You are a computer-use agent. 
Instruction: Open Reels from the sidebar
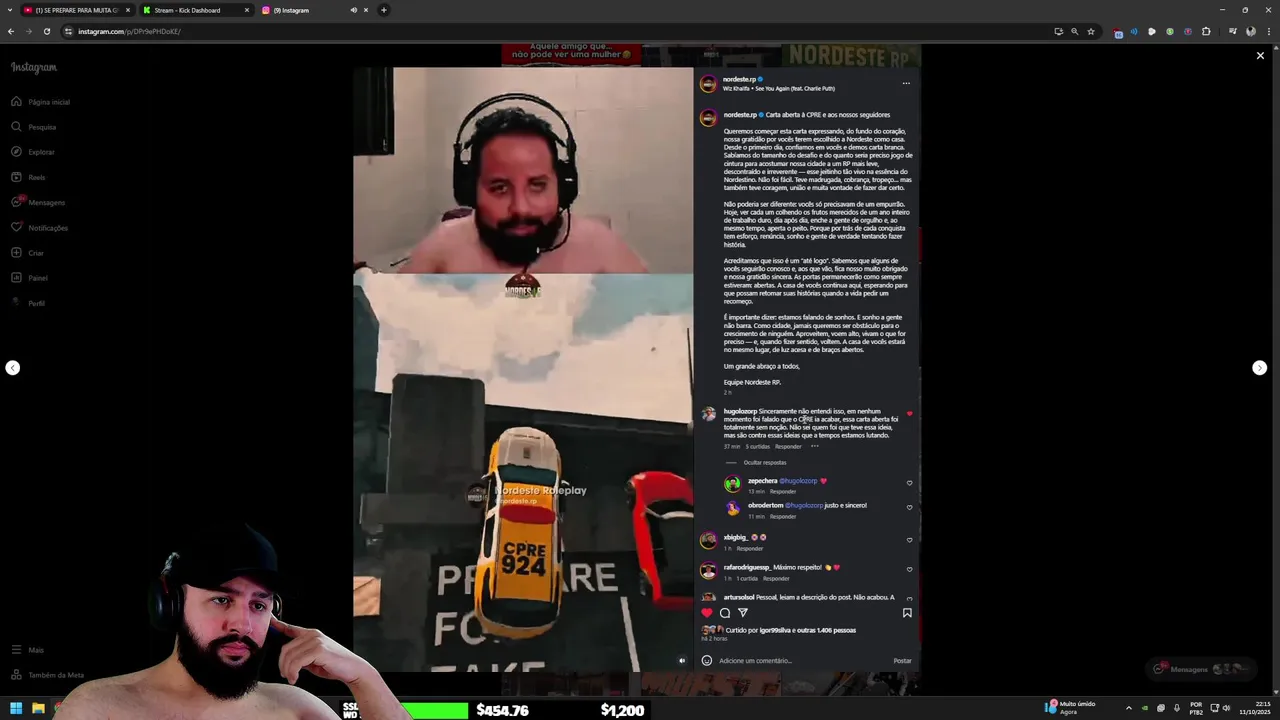tap(29, 177)
